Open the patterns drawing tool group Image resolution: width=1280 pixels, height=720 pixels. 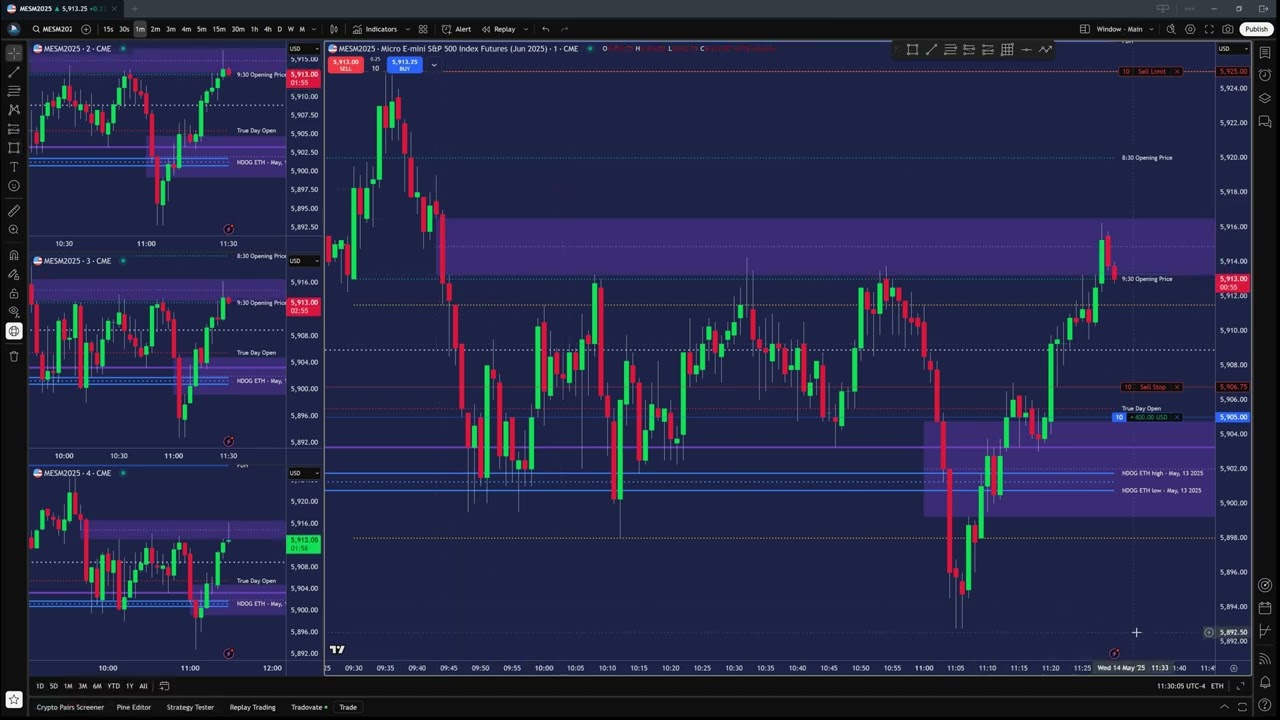[x=14, y=110]
